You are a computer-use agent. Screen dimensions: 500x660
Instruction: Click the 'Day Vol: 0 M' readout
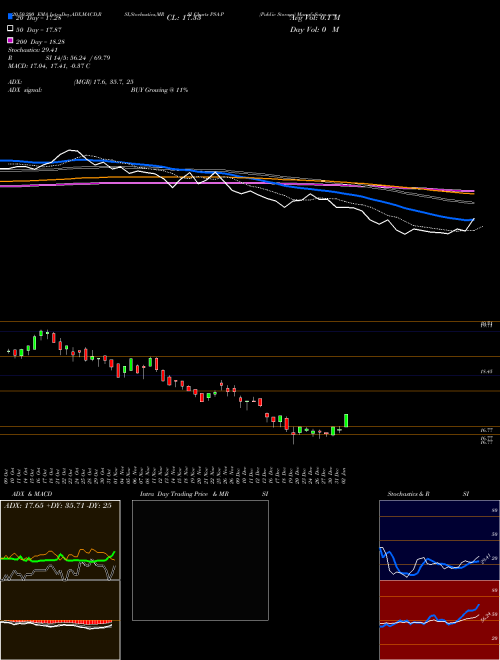tap(314, 29)
